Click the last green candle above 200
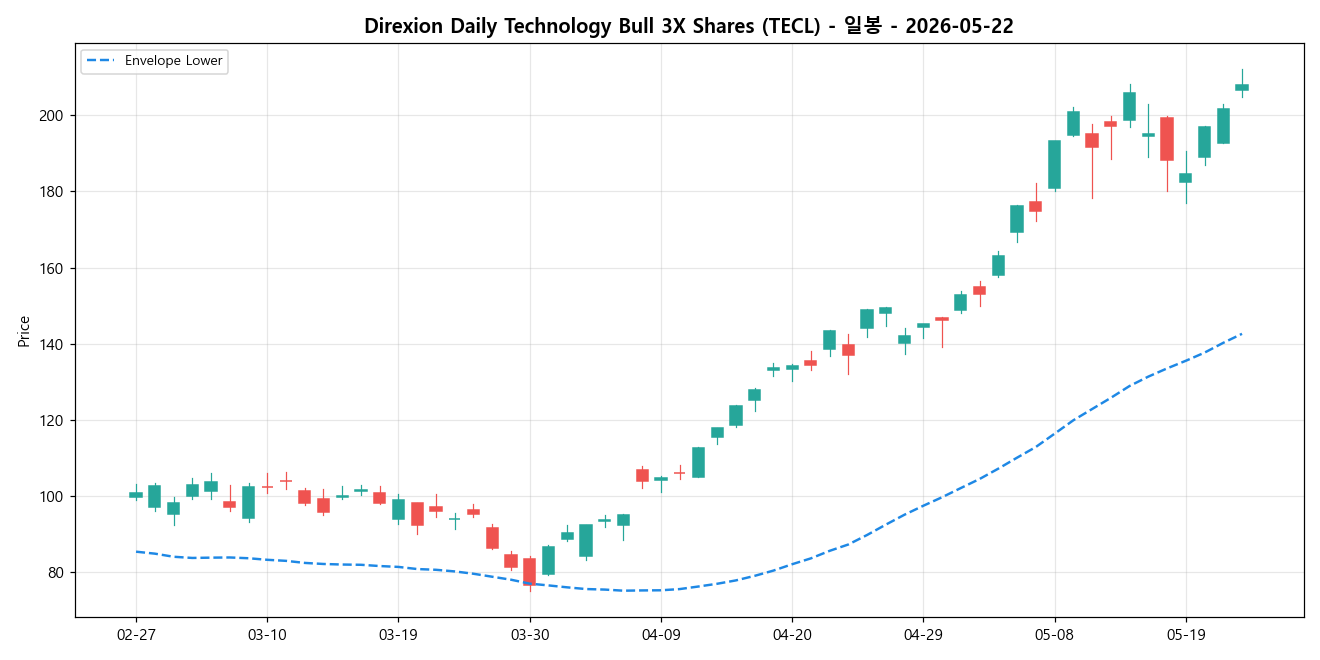 [1242, 87]
